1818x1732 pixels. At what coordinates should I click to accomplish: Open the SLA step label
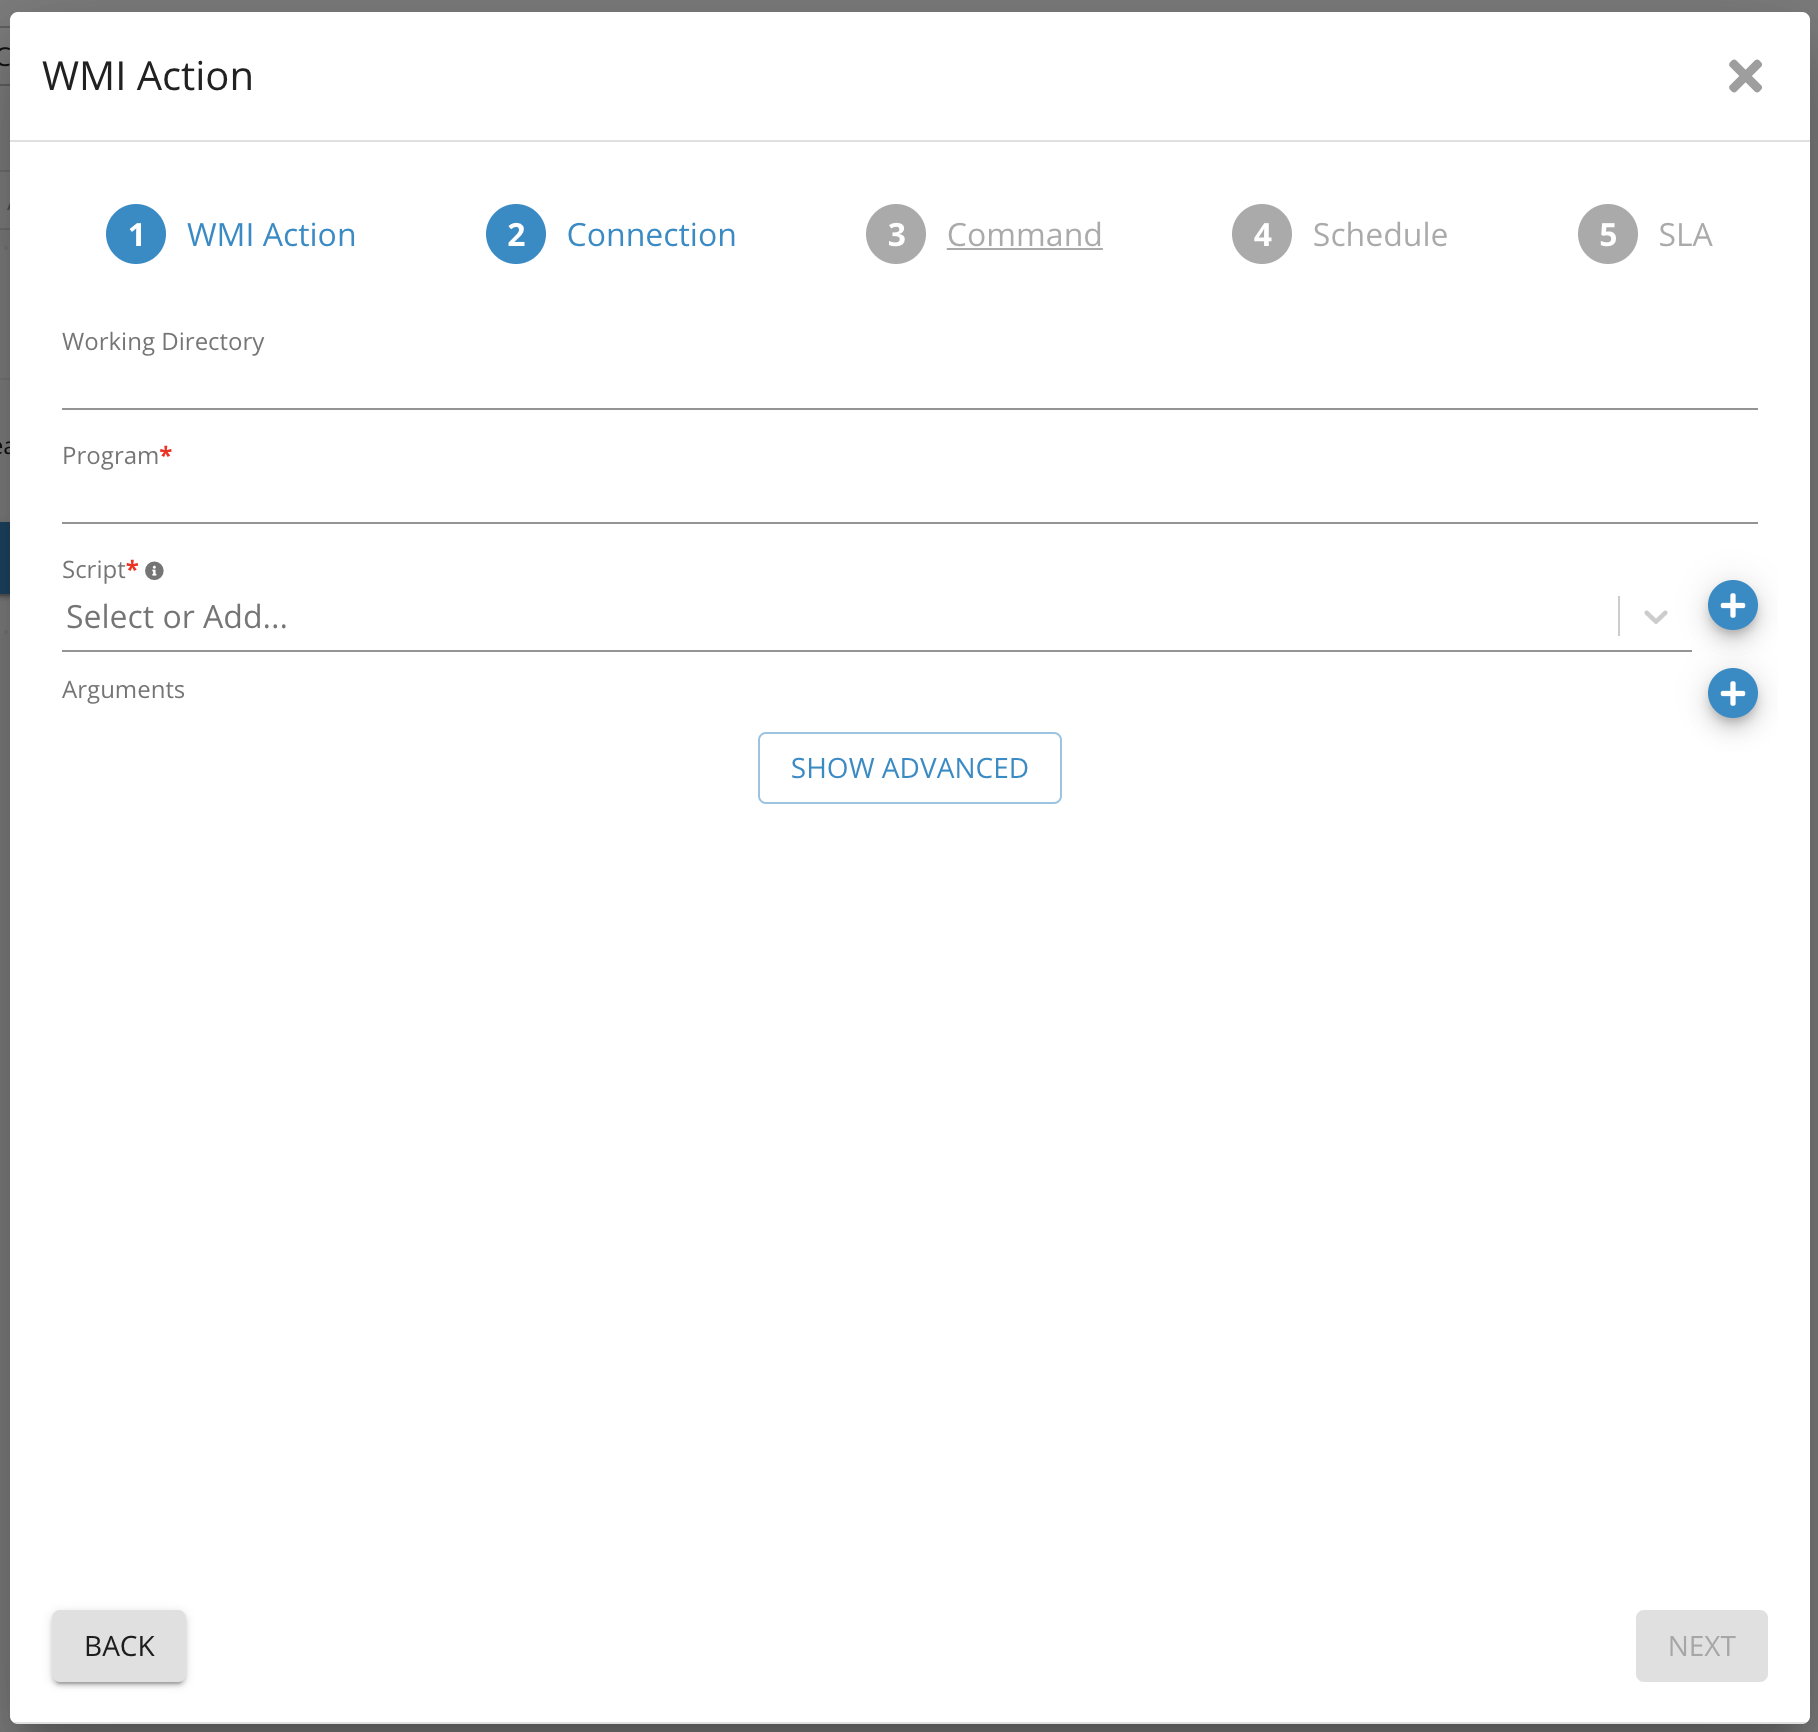point(1685,235)
